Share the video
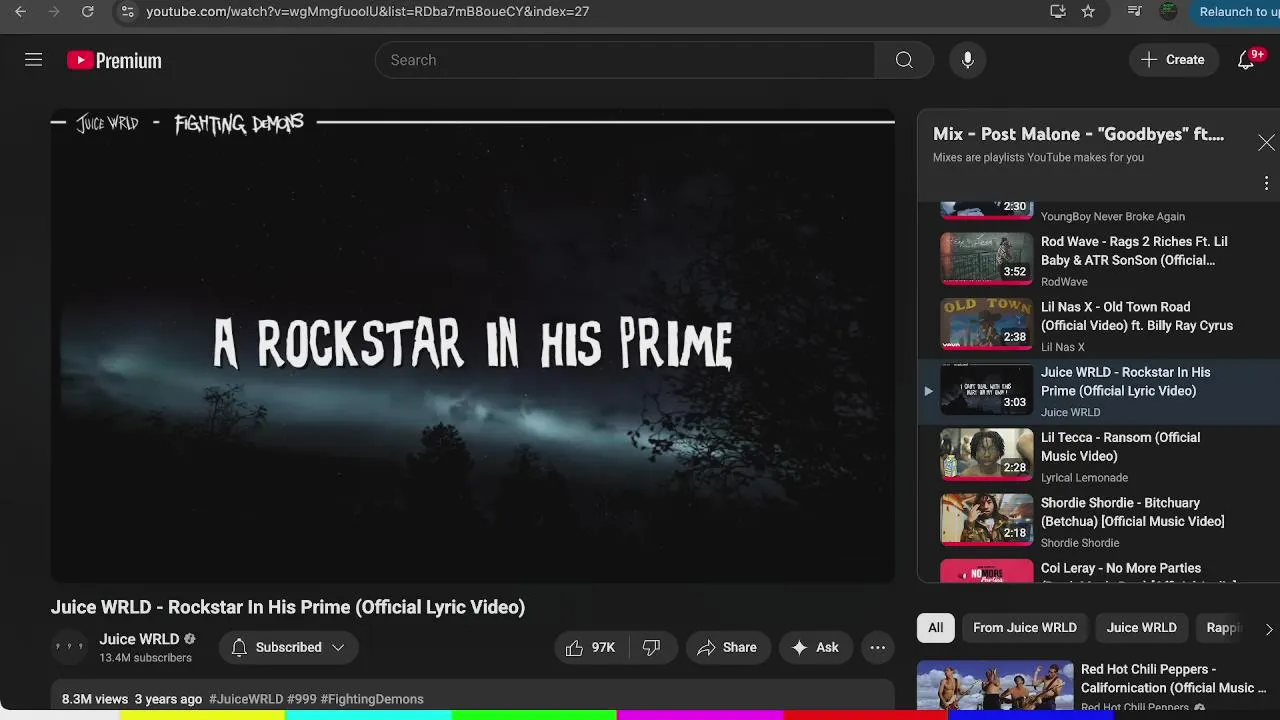This screenshot has height=720, width=1280. [727, 648]
